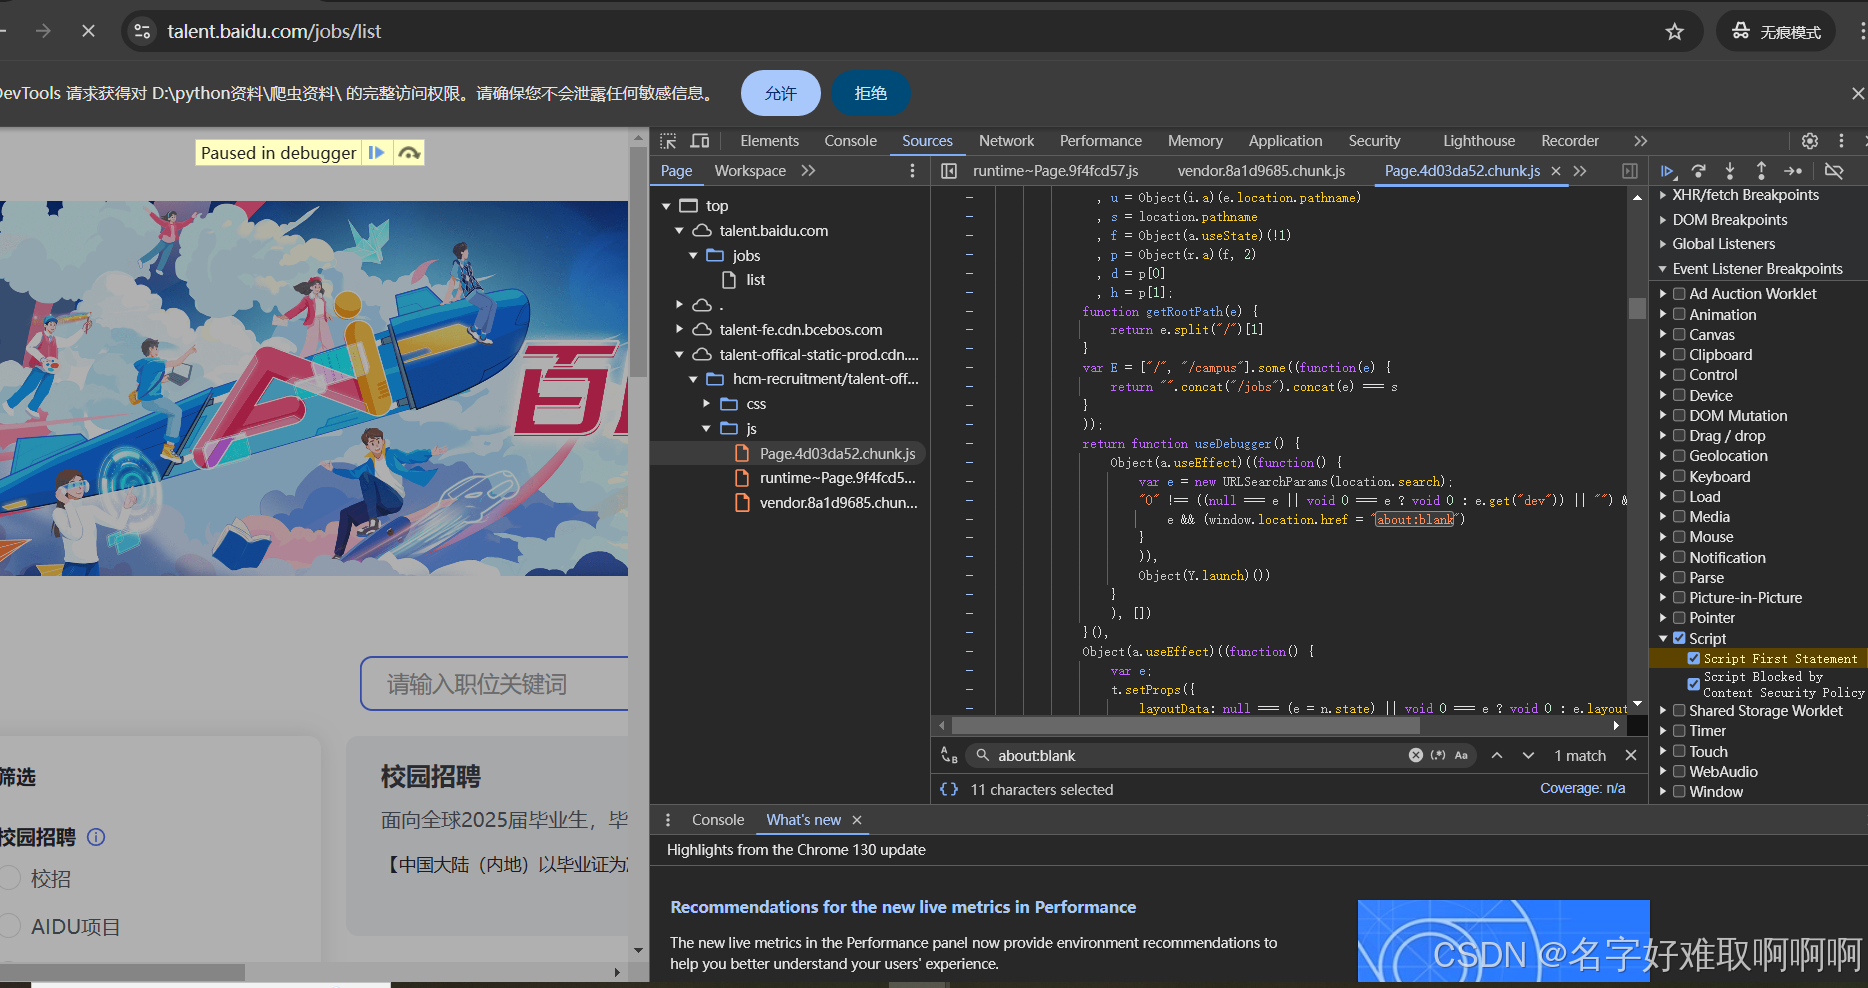1868x988 pixels.
Task: Open drawer three-dot menu beside Console
Action: click(x=668, y=820)
